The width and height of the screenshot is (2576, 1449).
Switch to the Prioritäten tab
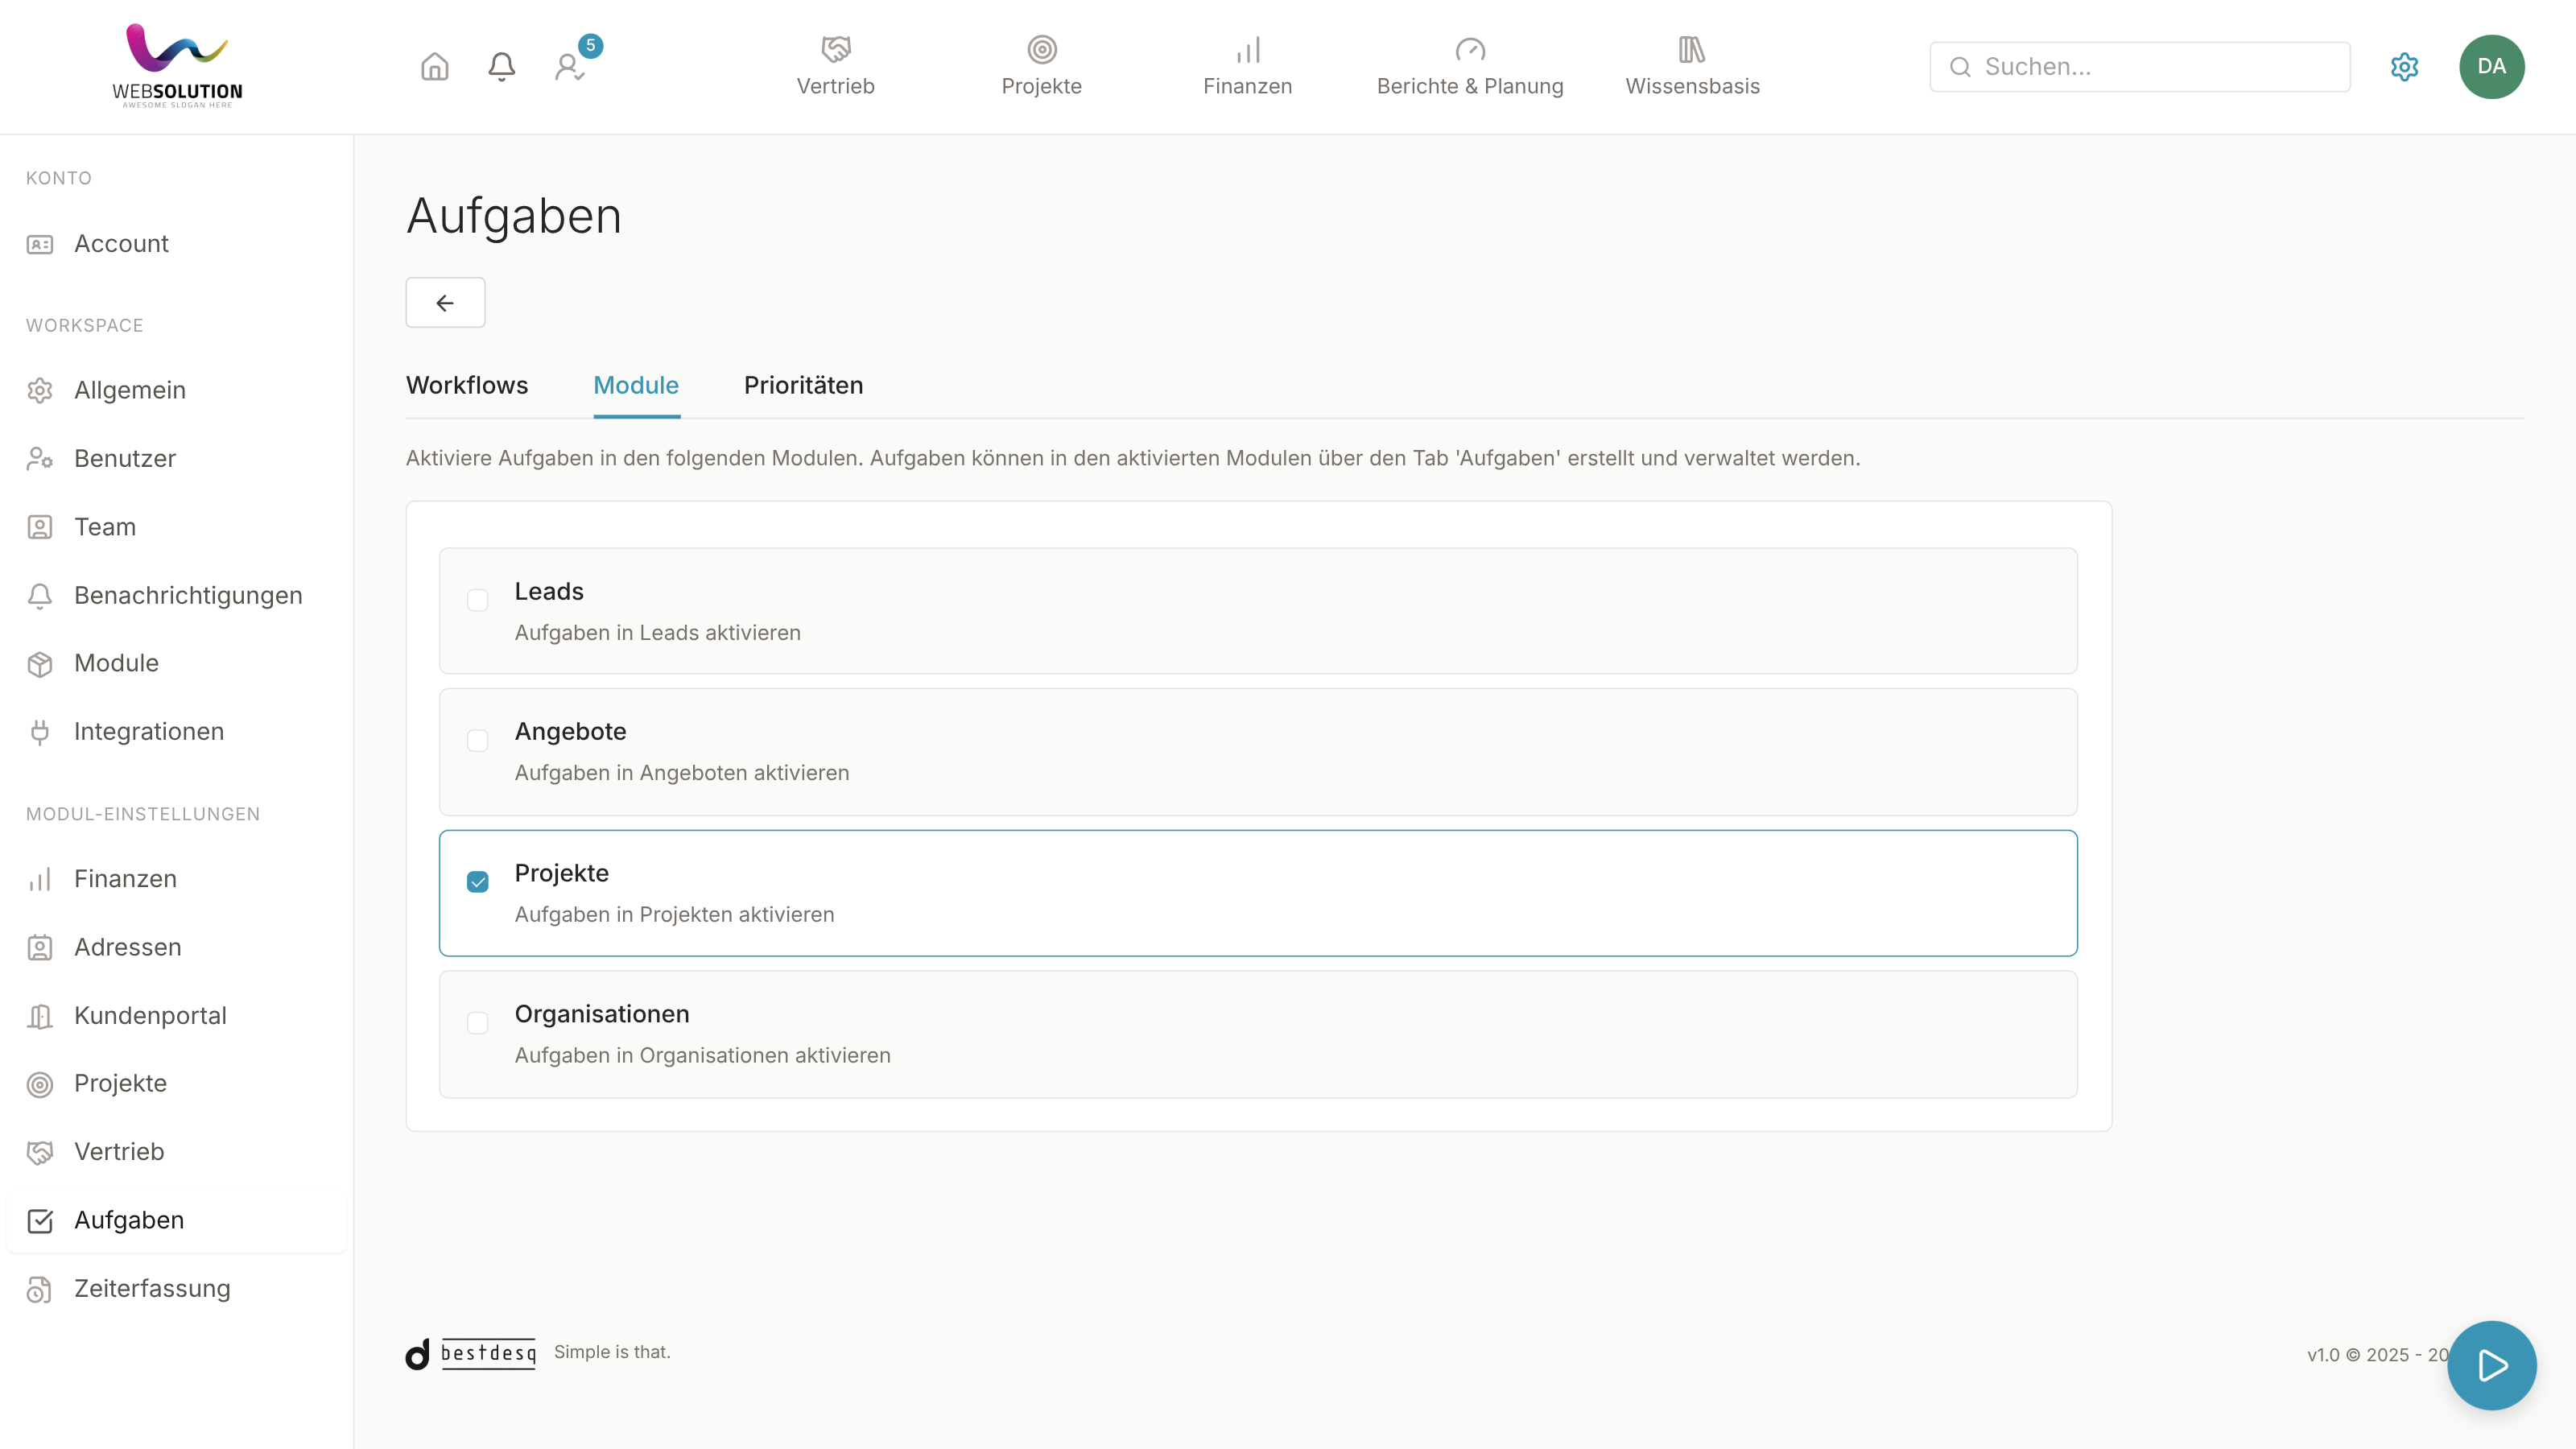(x=803, y=385)
